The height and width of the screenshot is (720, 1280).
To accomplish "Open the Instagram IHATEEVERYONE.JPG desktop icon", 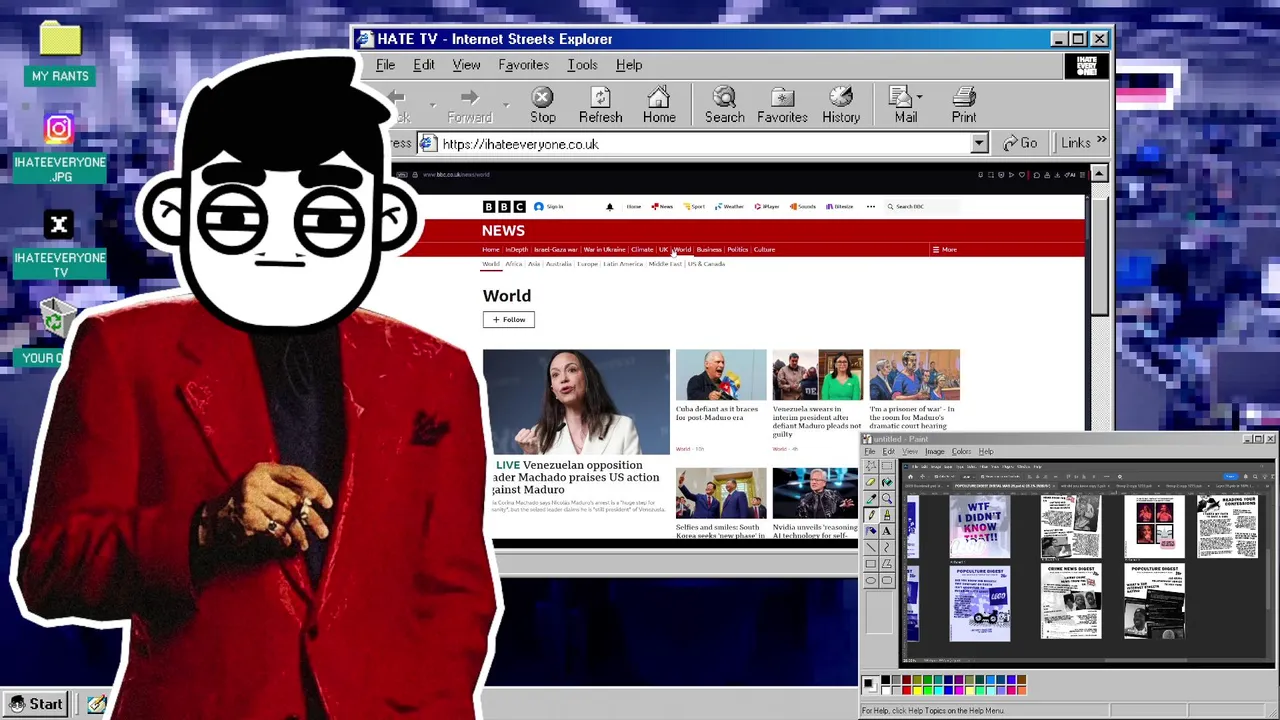I will coord(59,148).
